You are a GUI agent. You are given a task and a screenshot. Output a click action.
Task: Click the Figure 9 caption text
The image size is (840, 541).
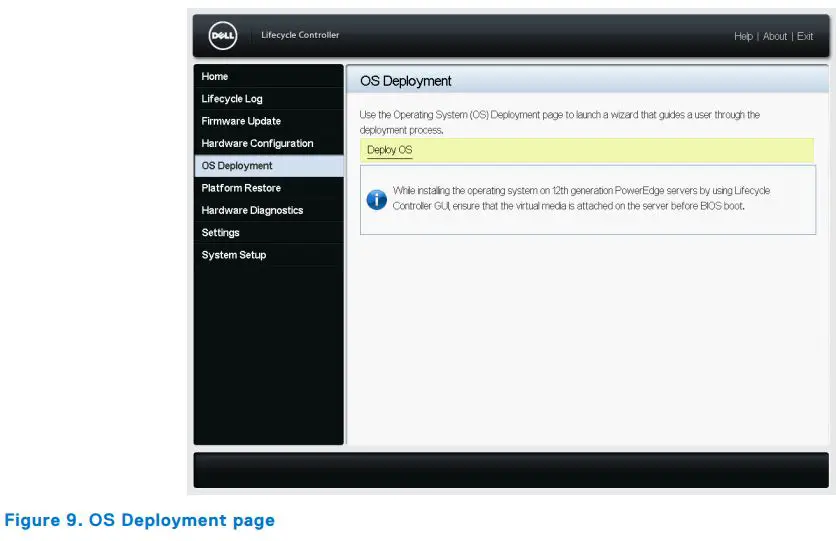139,520
